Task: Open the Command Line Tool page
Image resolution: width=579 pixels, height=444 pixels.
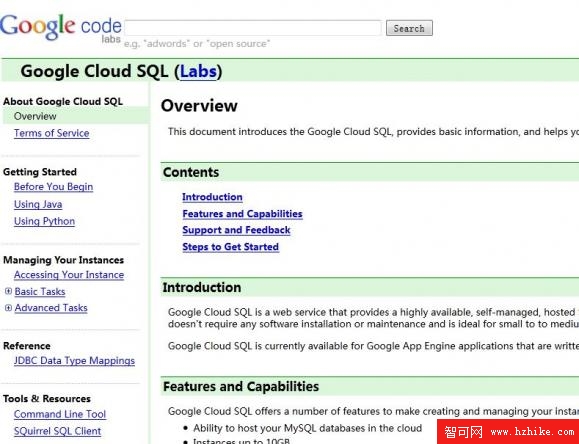Action: (x=60, y=414)
